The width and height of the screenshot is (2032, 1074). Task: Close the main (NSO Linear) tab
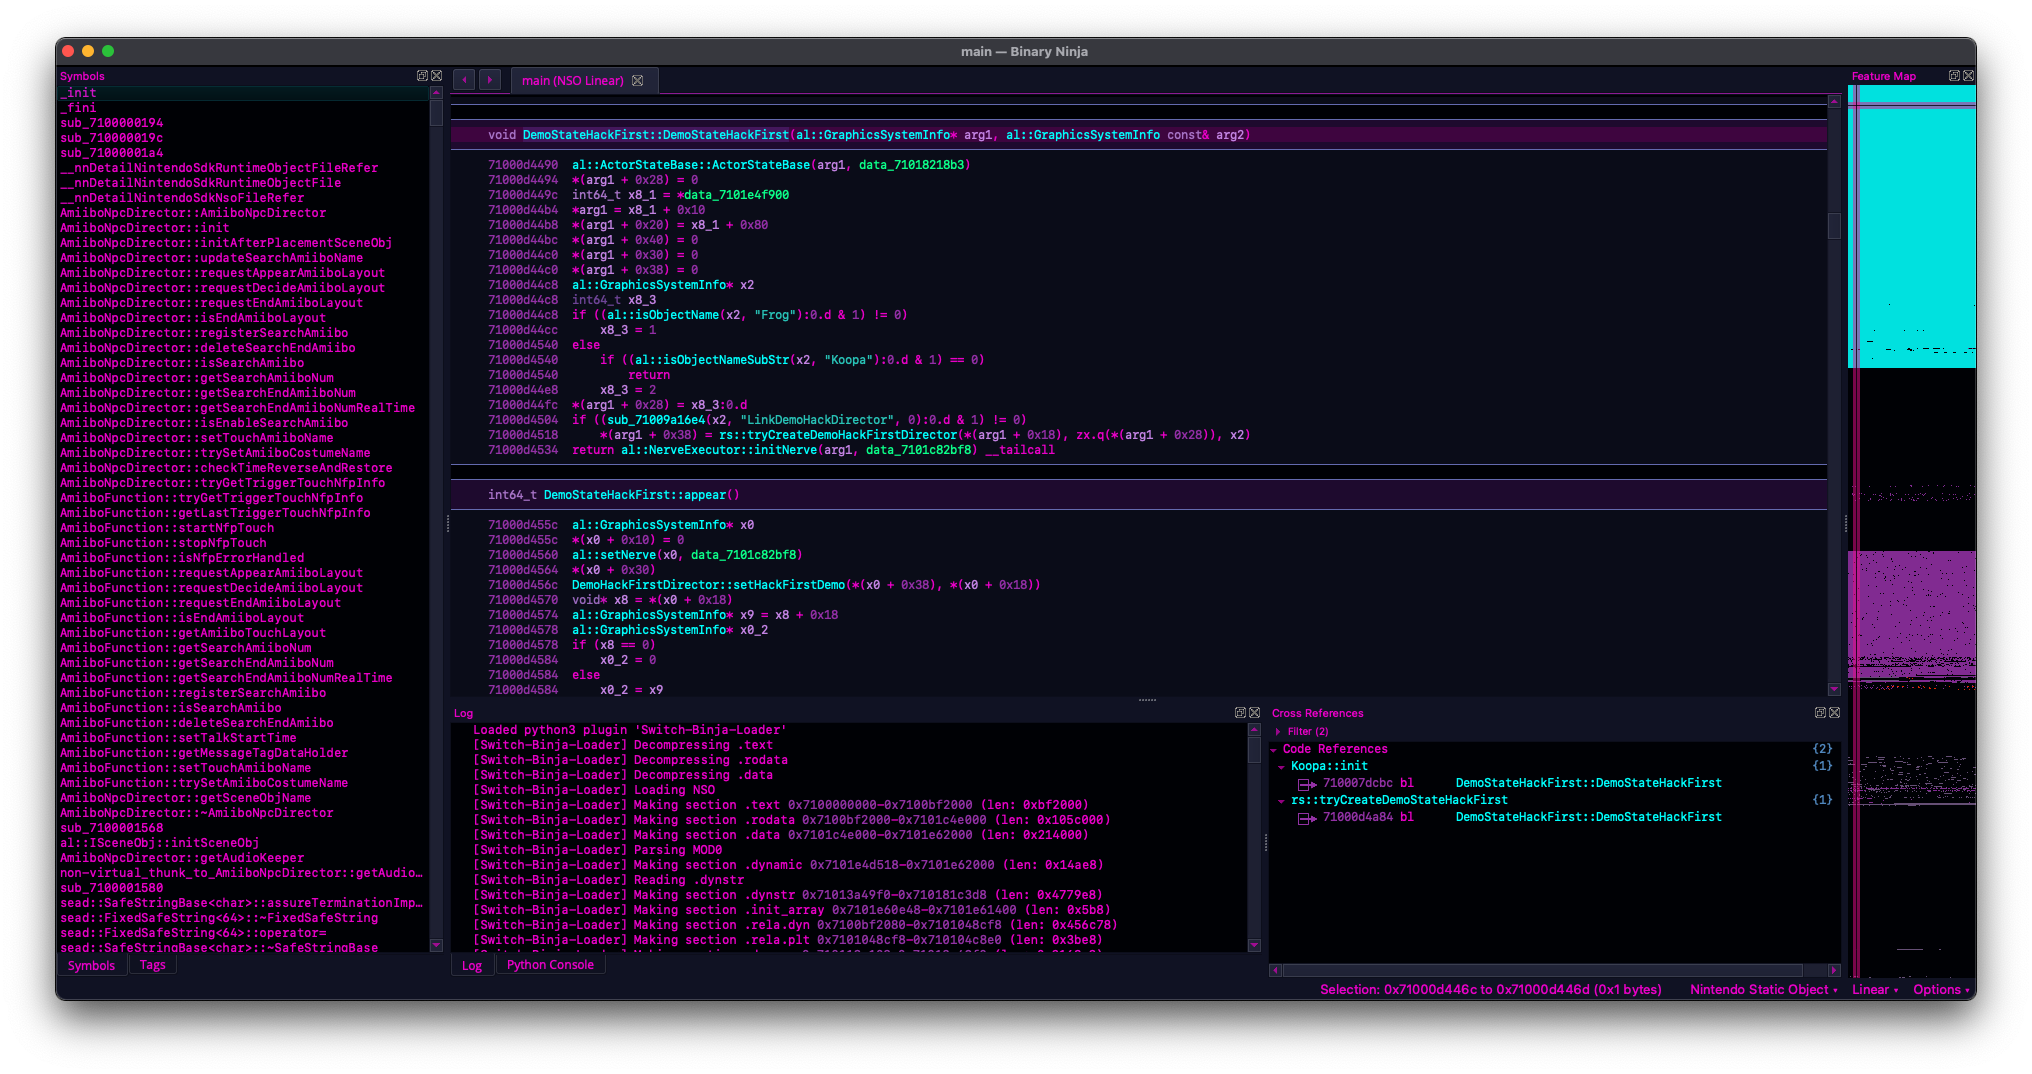638,81
